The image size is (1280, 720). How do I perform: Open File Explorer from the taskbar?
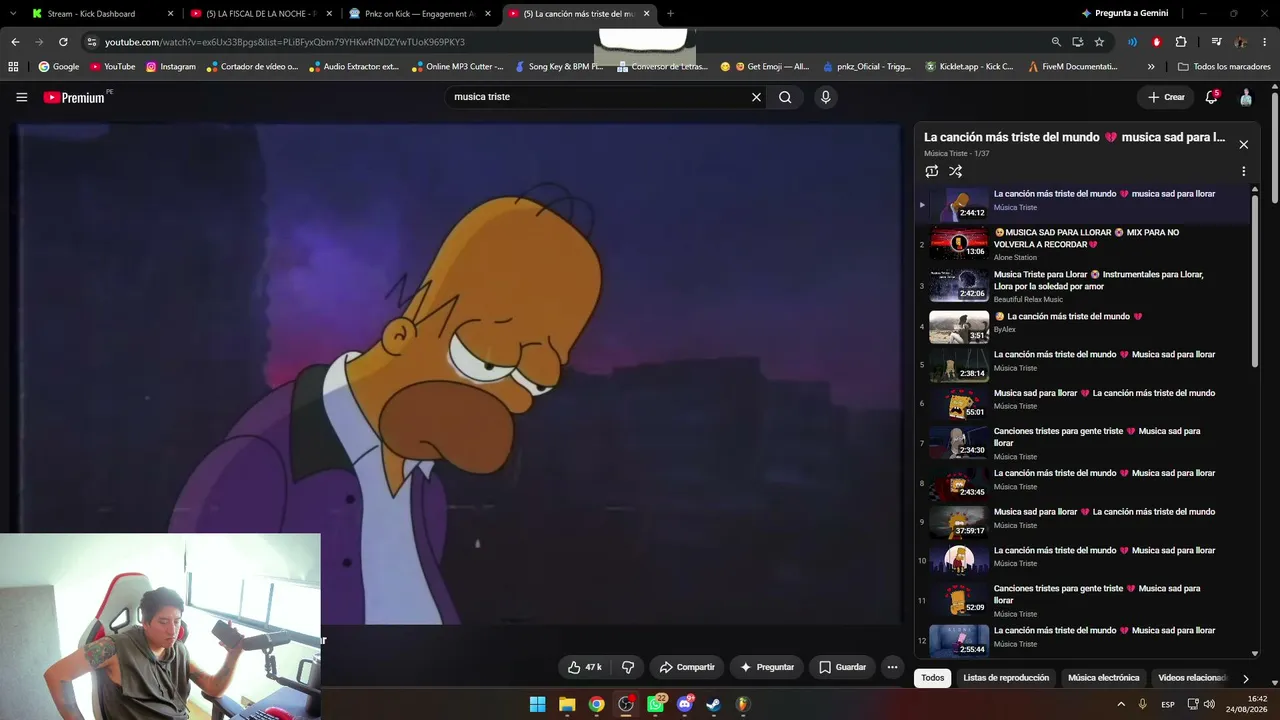[567, 704]
